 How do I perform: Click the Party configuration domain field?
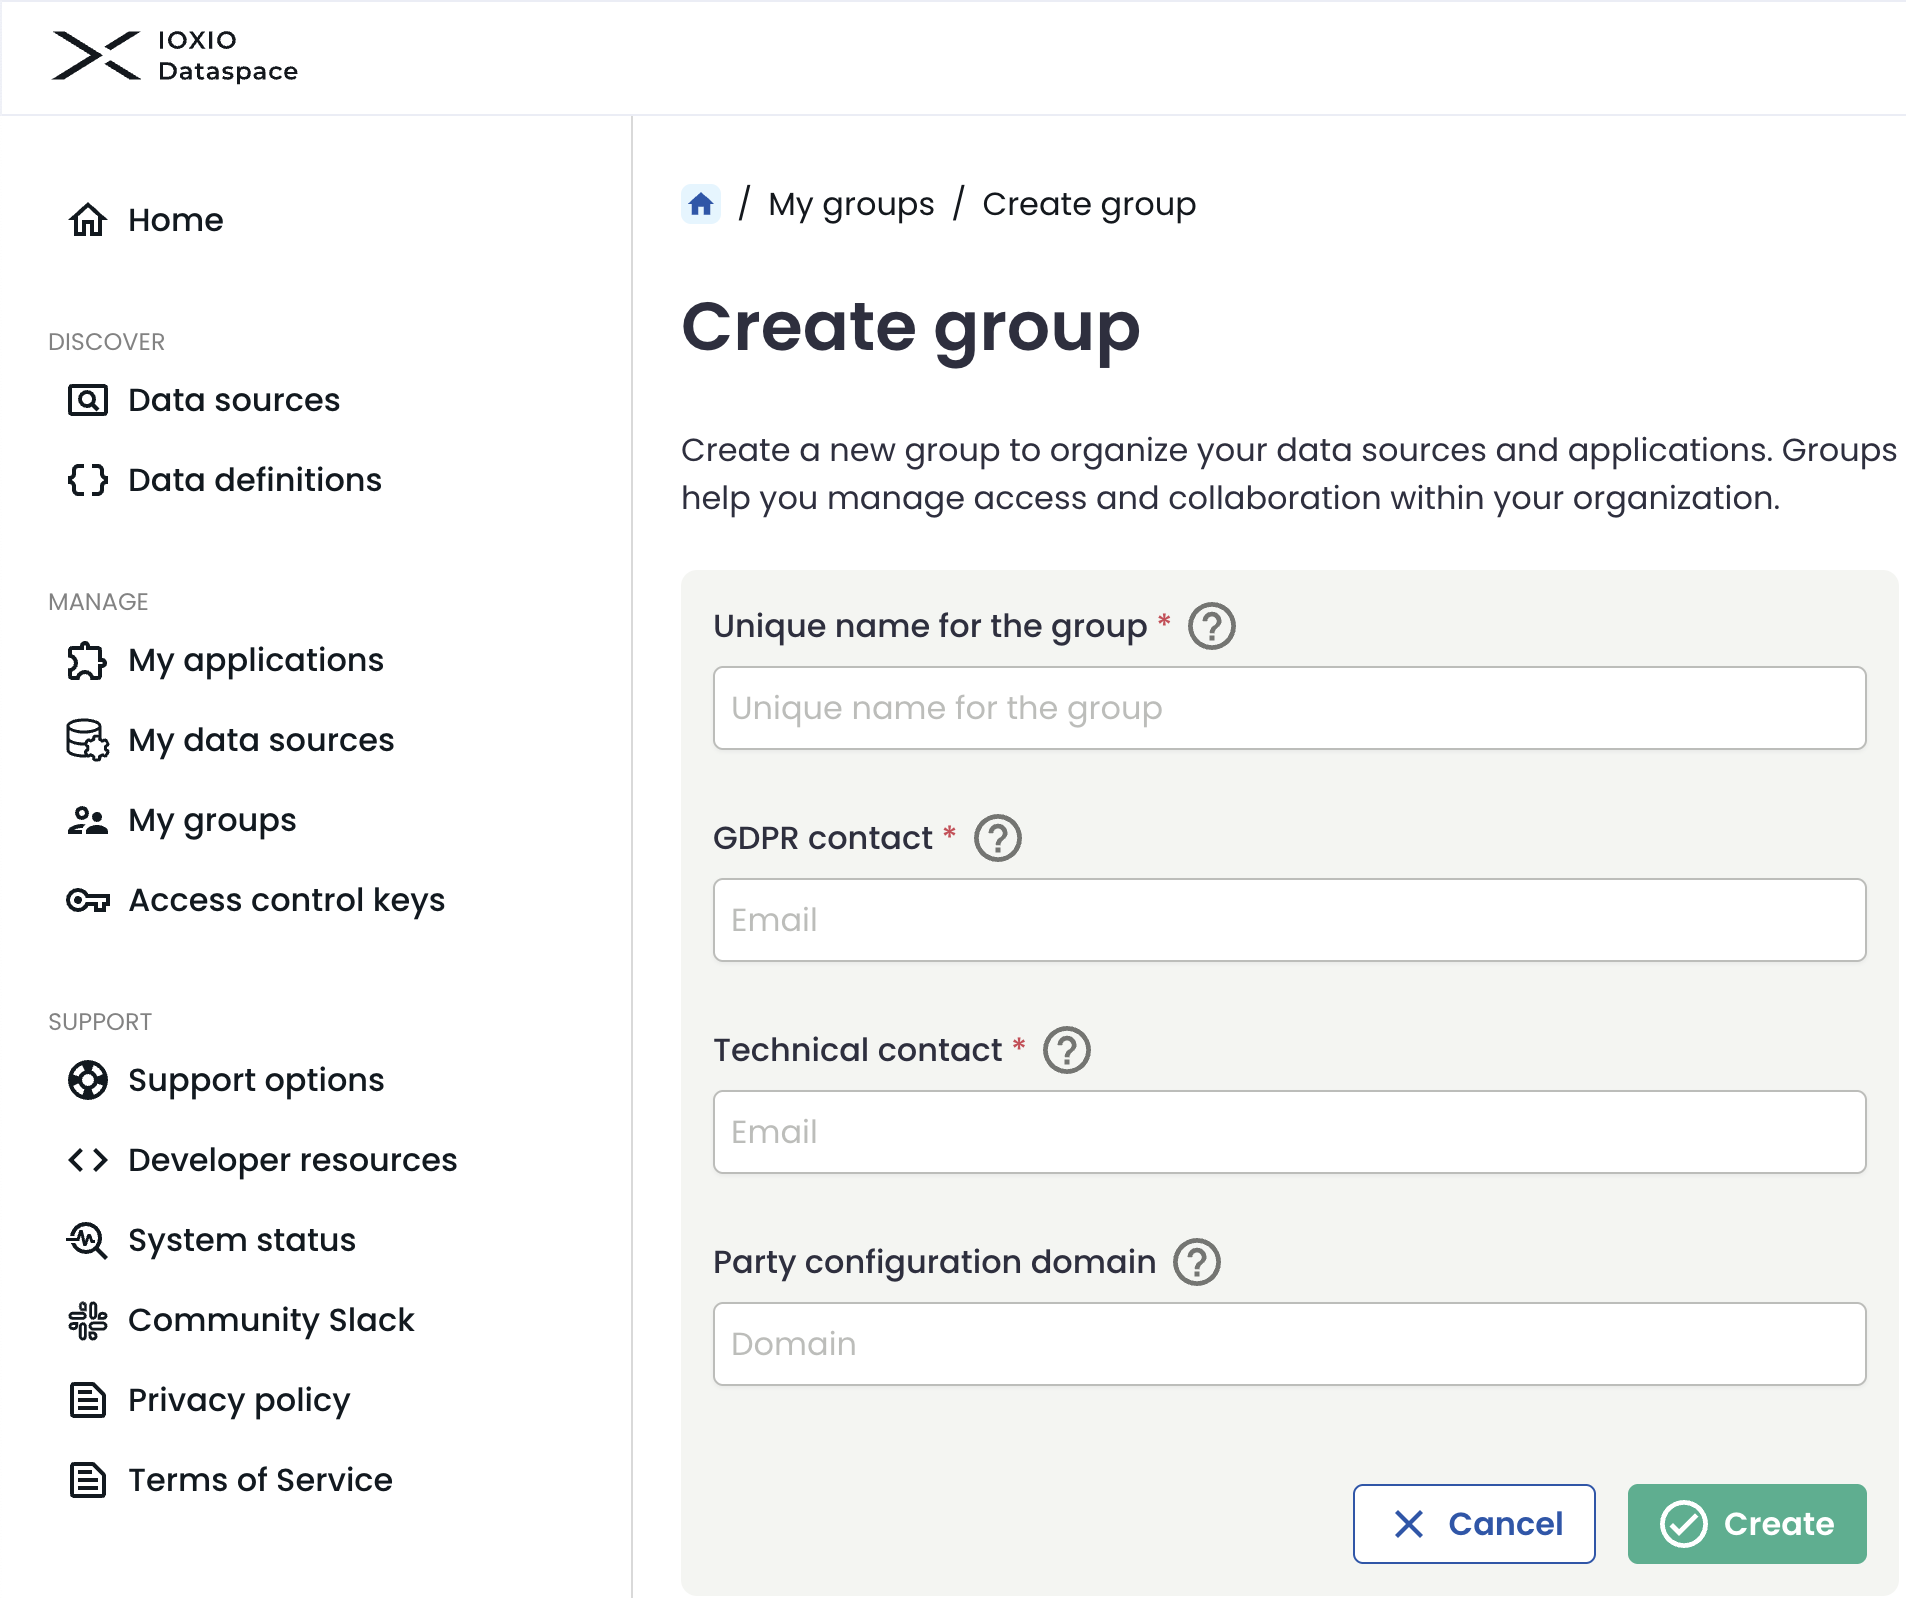click(1289, 1343)
